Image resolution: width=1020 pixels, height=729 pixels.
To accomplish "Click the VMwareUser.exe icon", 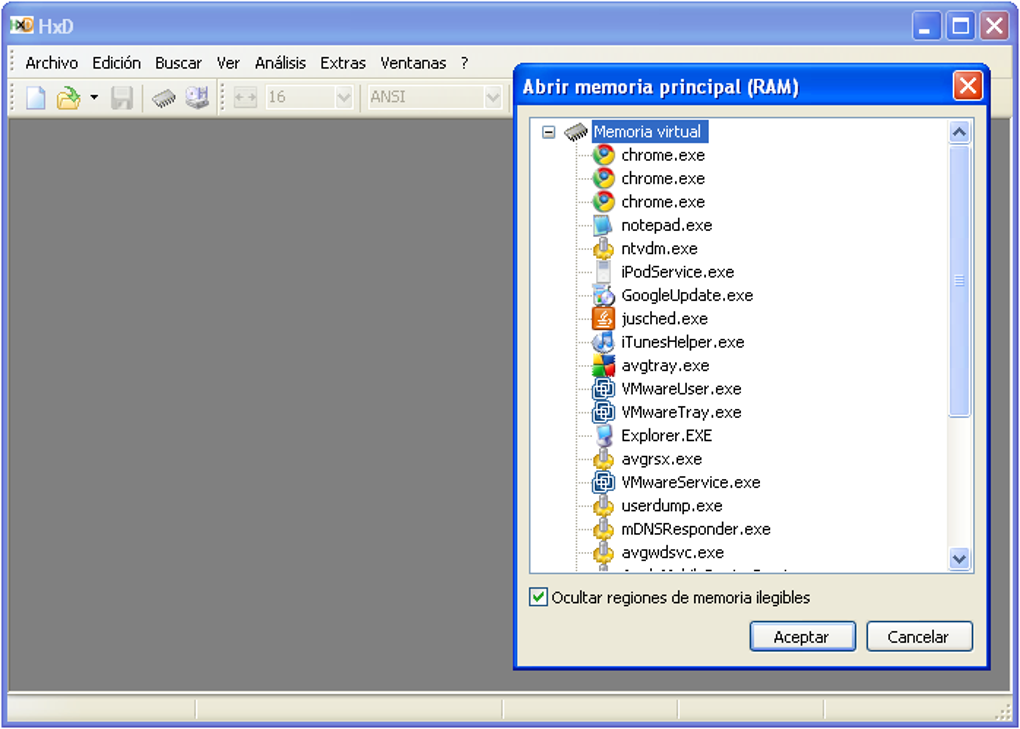I will coord(603,390).
